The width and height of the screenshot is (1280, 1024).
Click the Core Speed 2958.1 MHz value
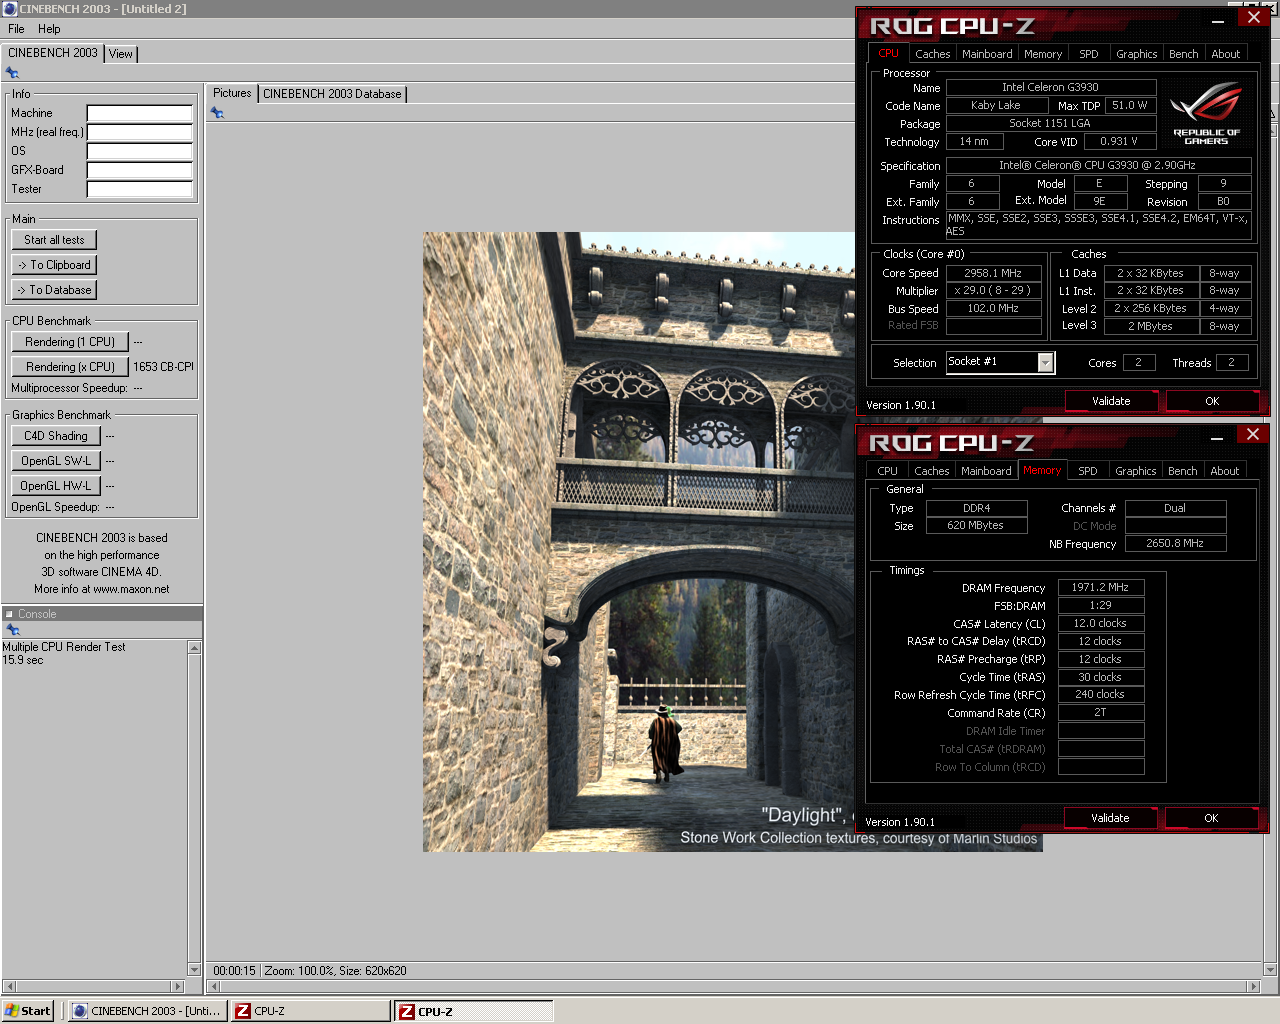pos(993,273)
